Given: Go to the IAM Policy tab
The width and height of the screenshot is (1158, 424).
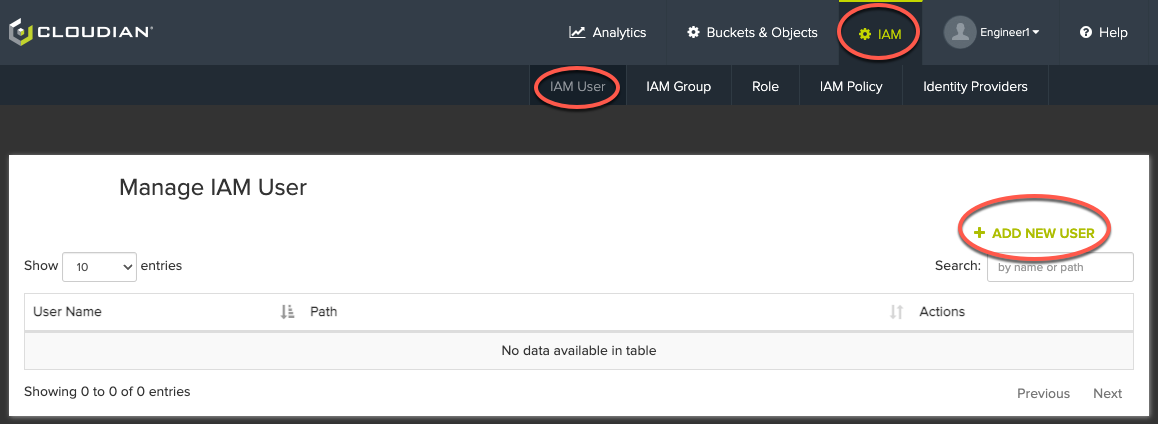Looking at the screenshot, I should click(851, 86).
